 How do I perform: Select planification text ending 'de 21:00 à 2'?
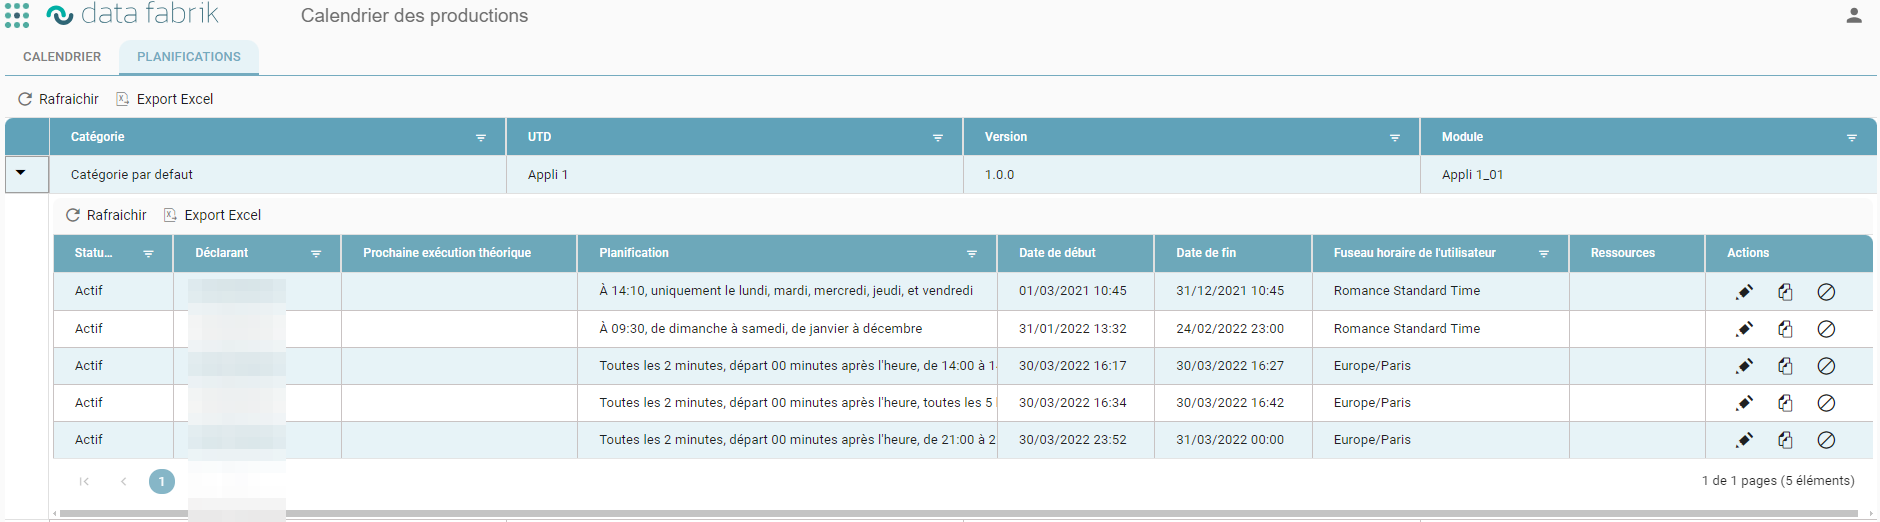[787, 439]
